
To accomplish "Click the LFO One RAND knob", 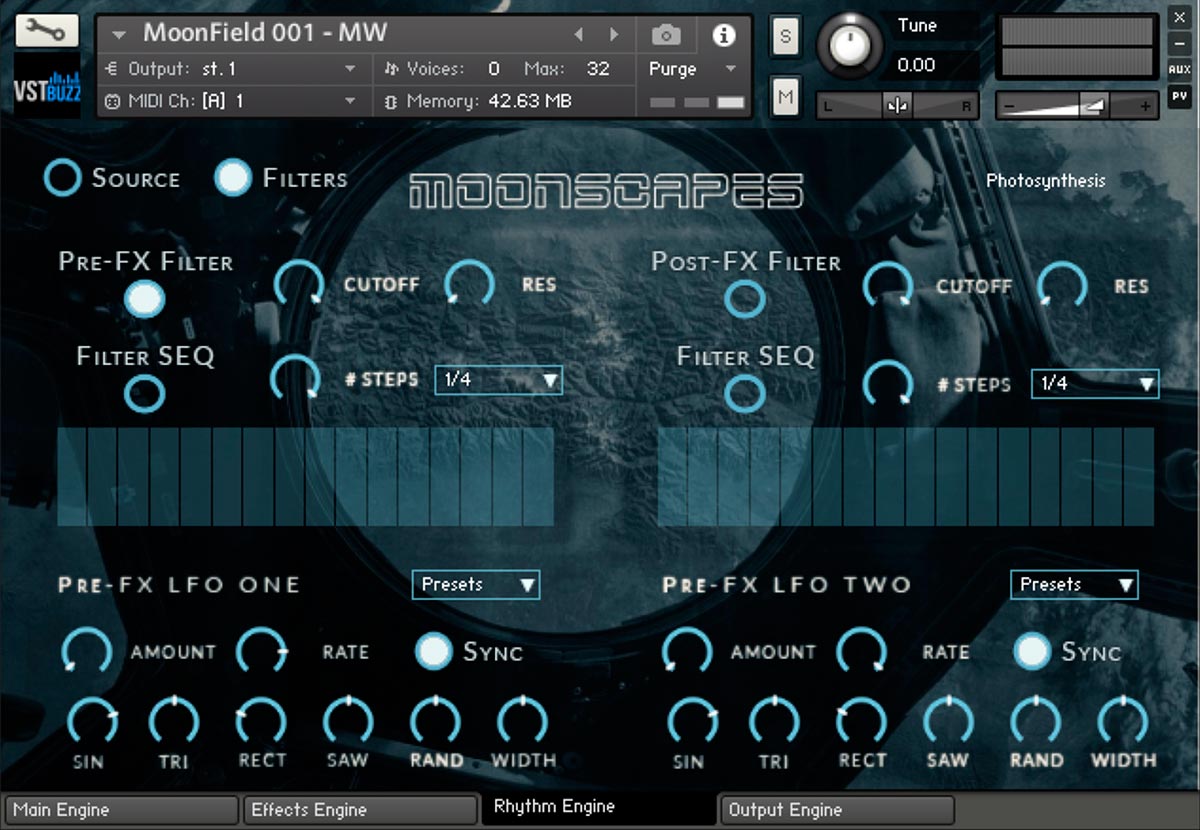I will pos(435,722).
